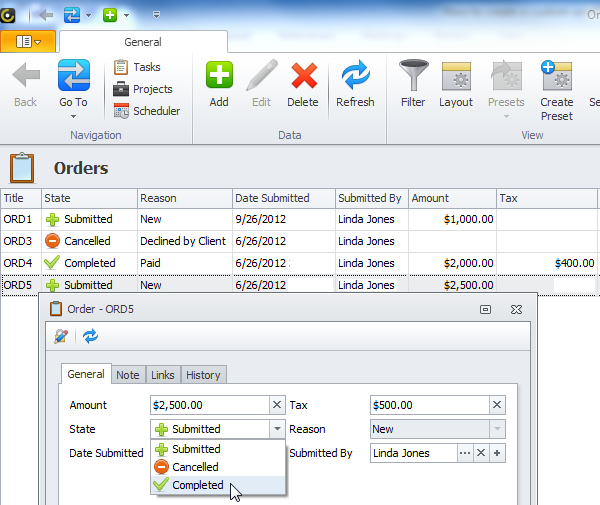Clear the Amount field value
The height and width of the screenshot is (505, 600).
click(x=277, y=405)
